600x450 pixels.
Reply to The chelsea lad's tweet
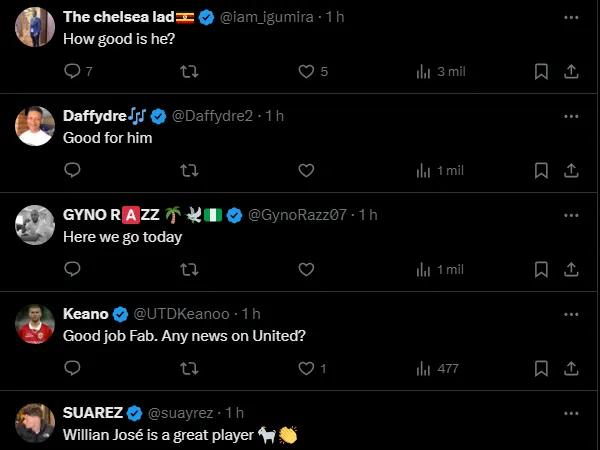click(x=72, y=71)
